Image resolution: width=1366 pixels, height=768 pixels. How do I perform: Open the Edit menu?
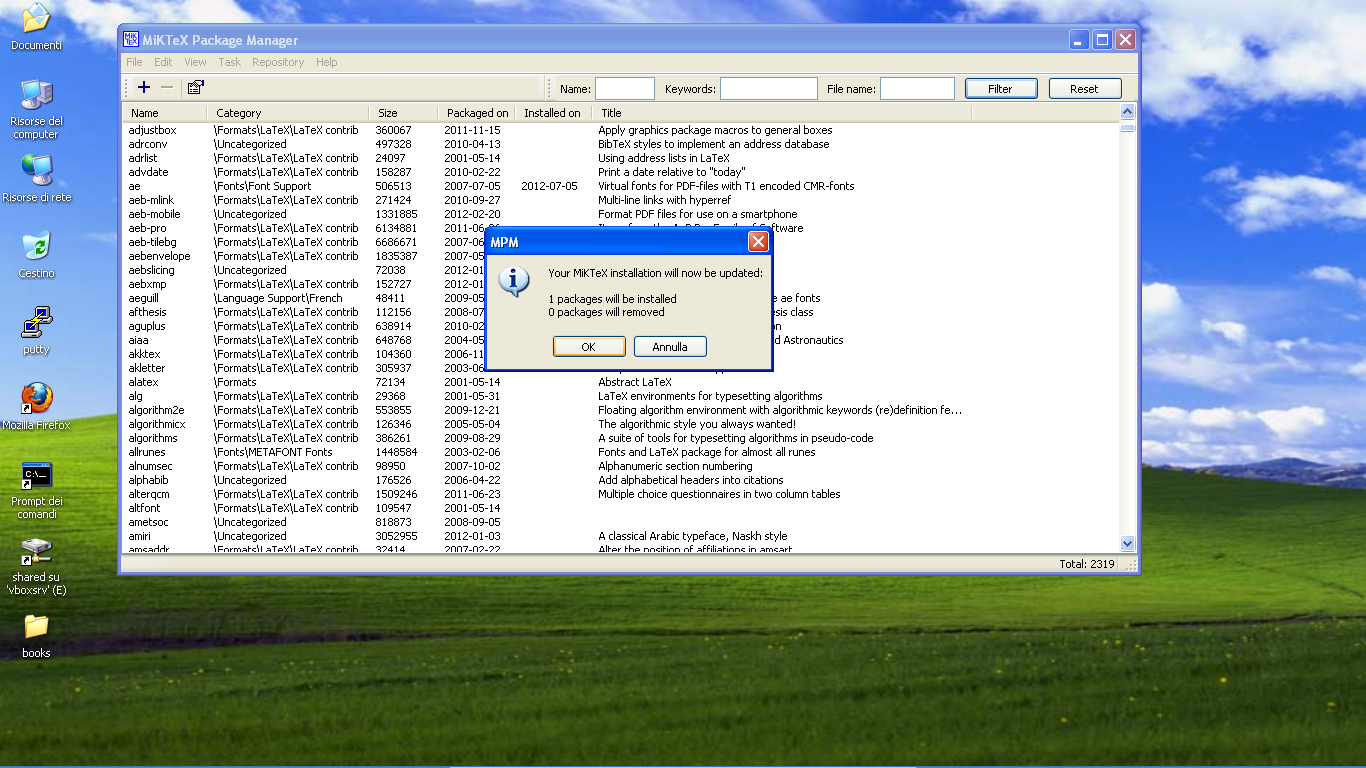click(x=163, y=62)
